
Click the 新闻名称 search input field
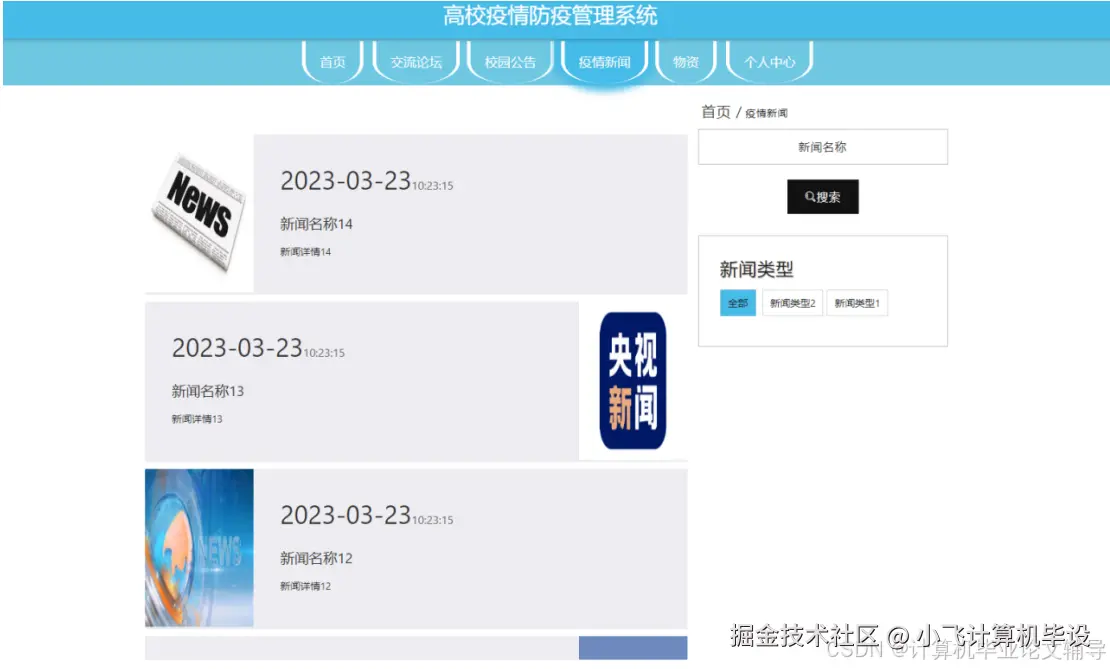(x=823, y=146)
